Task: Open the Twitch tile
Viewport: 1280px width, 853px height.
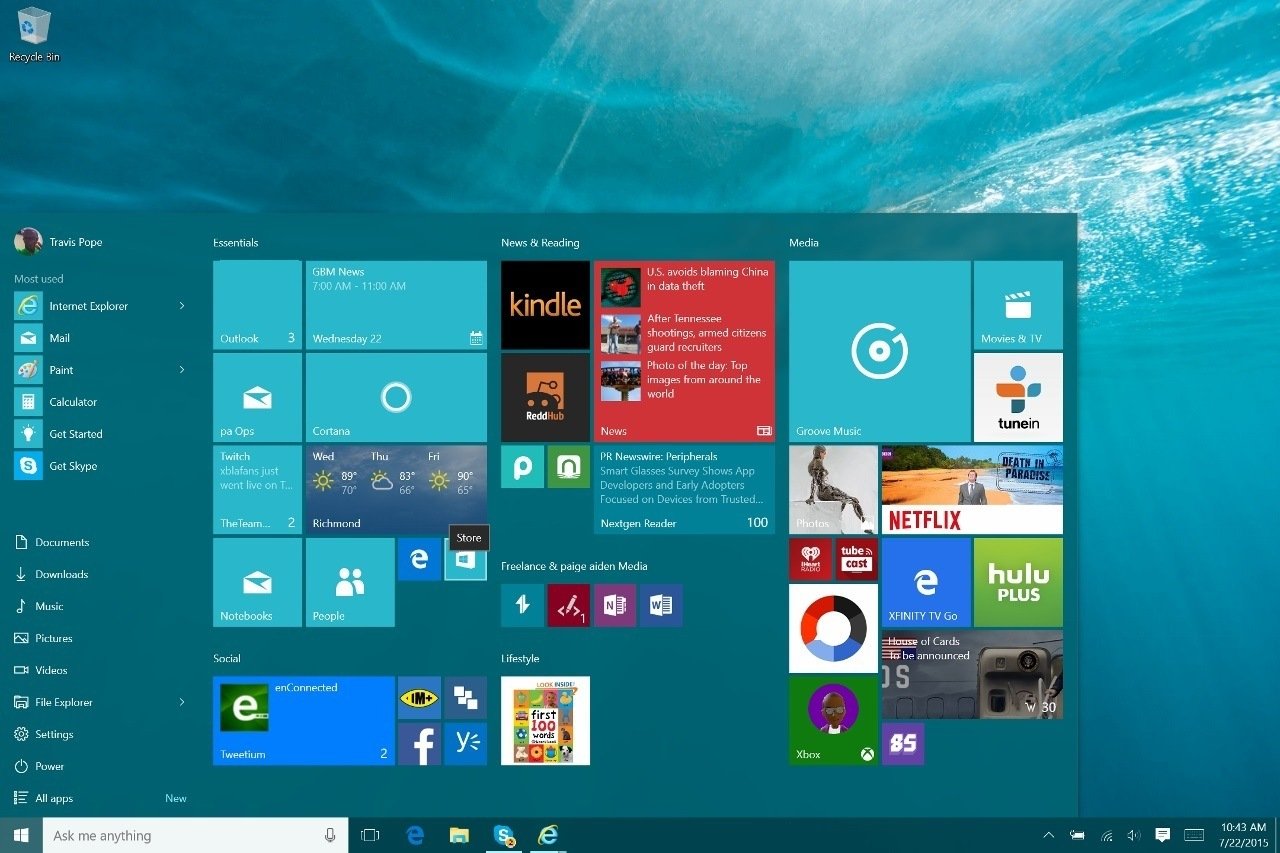Action: pos(257,490)
